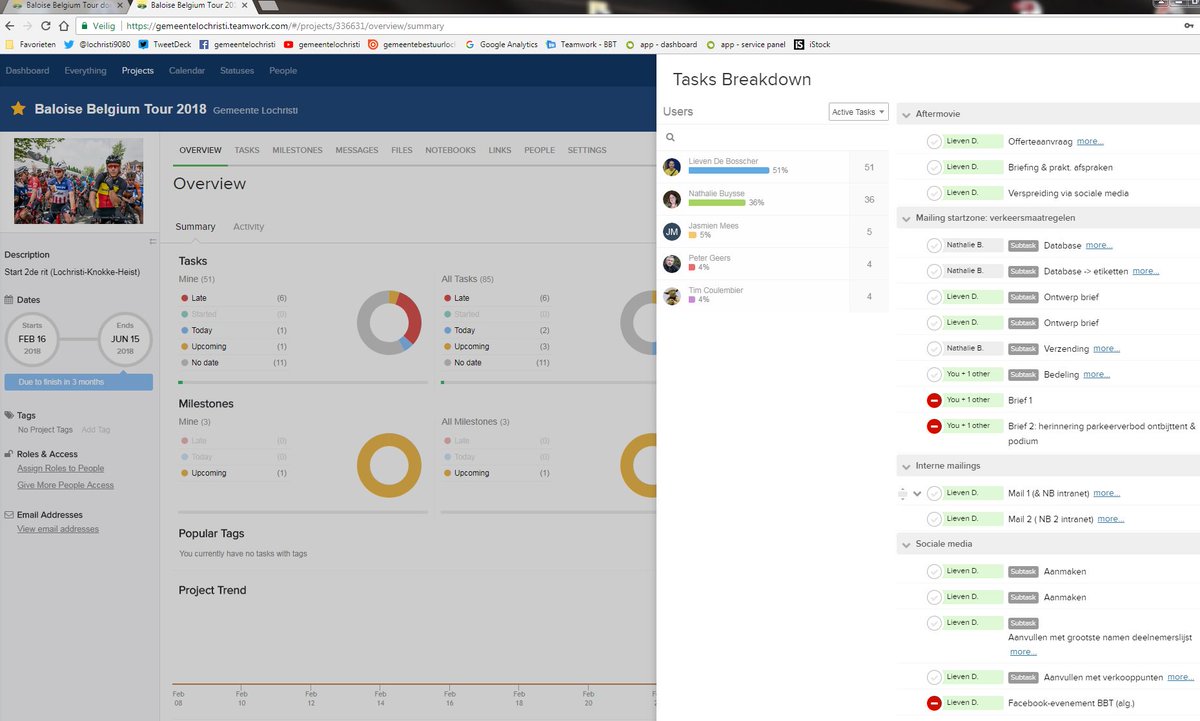The width and height of the screenshot is (1200, 721).
Task: Click the user search field in Tasks Breakdown
Action: tap(775, 138)
